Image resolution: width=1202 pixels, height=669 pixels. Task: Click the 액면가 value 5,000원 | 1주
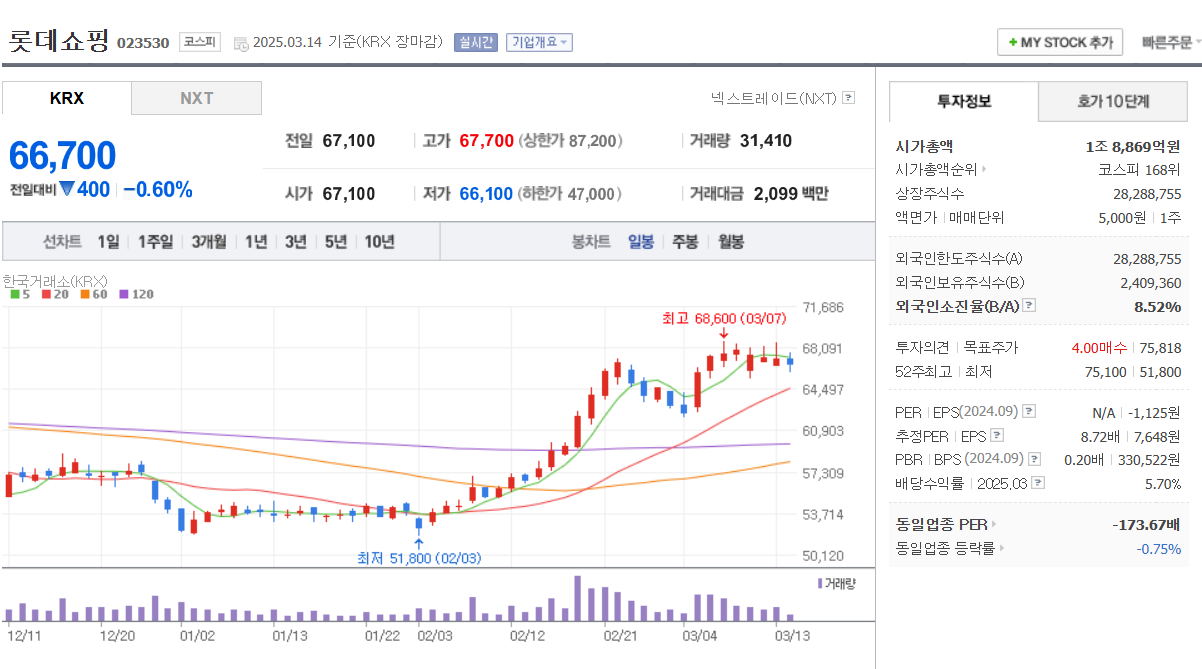[1139, 217]
